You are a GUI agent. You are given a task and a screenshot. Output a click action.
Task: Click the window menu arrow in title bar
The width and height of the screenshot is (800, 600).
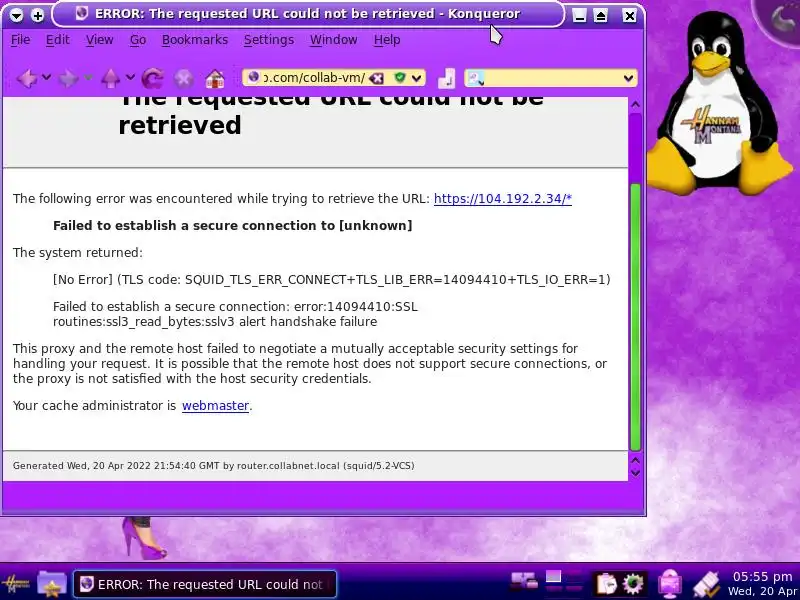(16, 16)
